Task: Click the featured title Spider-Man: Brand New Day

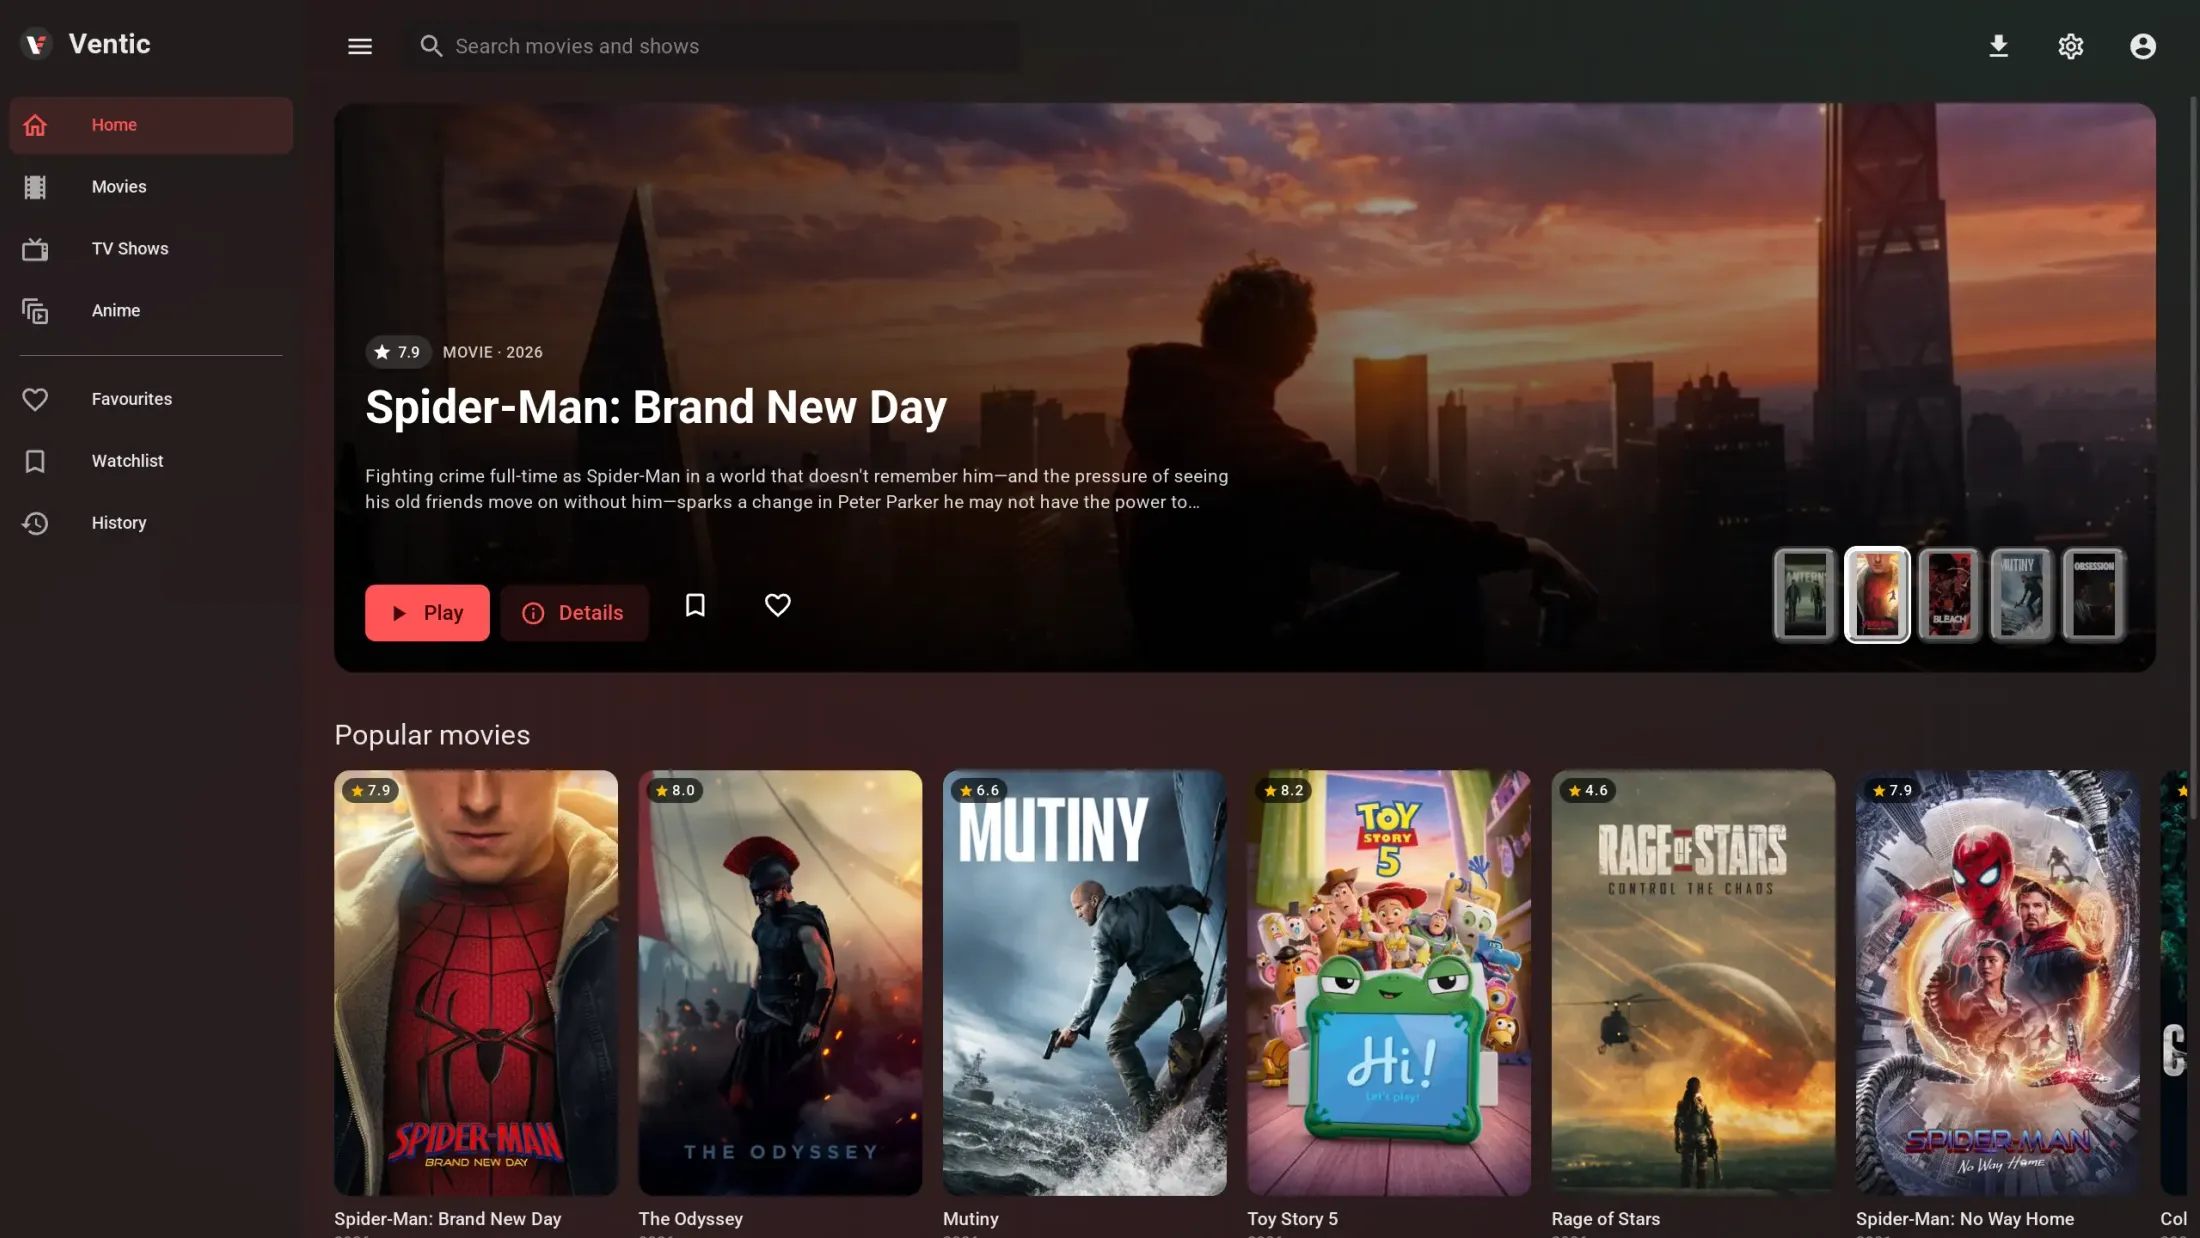Action: (656, 408)
